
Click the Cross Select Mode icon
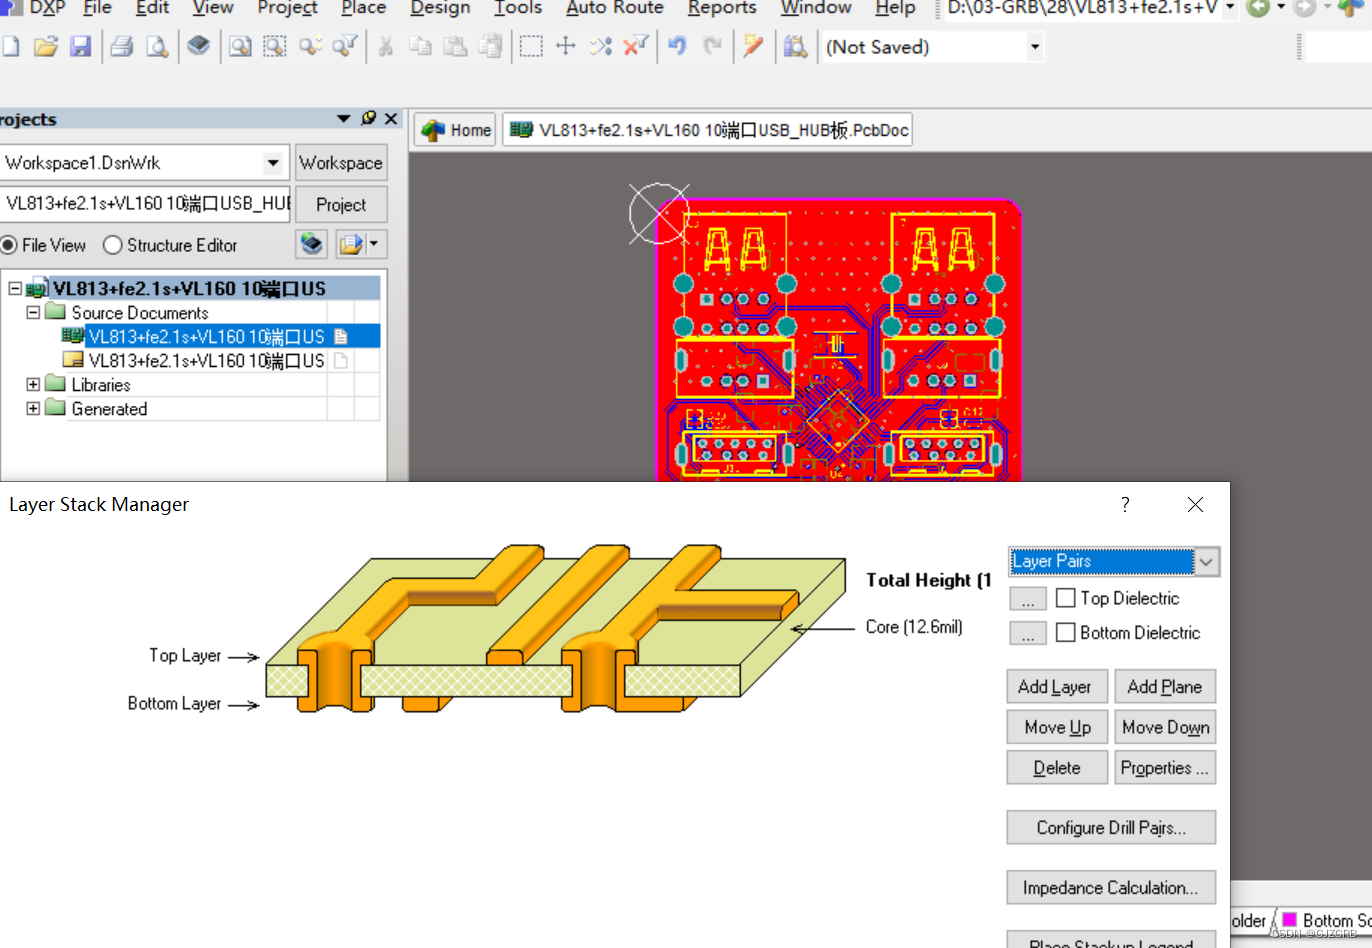tap(600, 46)
